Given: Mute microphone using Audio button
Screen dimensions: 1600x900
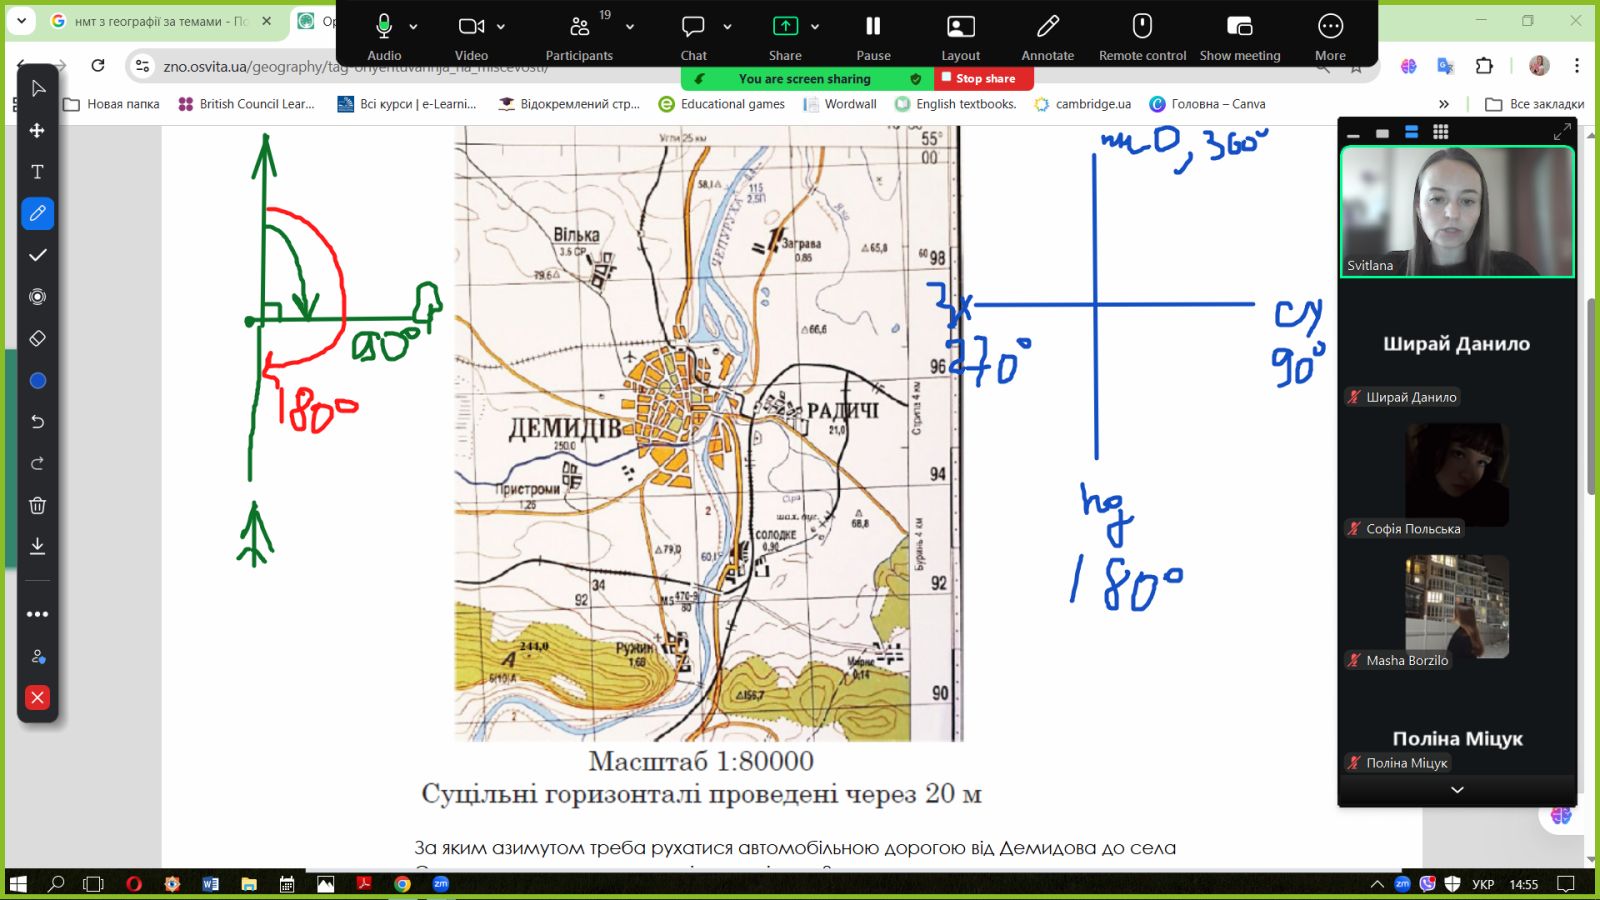Looking at the screenshot, I should tap(384, 35).
